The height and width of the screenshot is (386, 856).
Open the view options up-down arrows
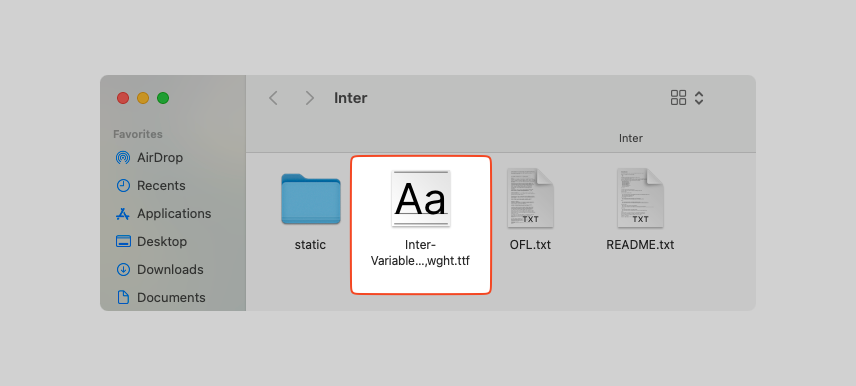click(699, 98)
